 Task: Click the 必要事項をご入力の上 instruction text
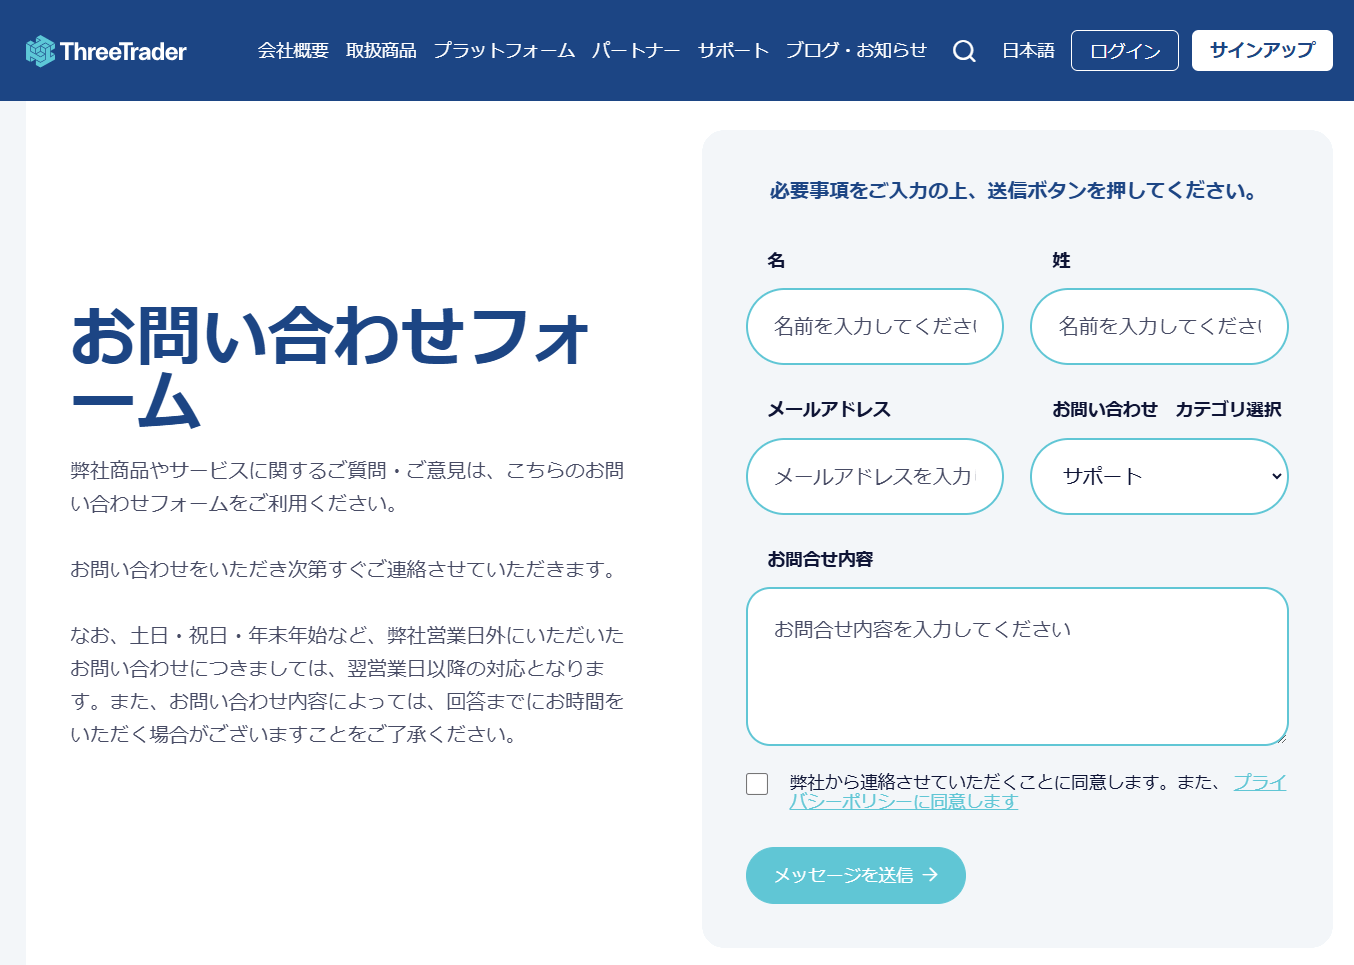tap(1014, 191)
